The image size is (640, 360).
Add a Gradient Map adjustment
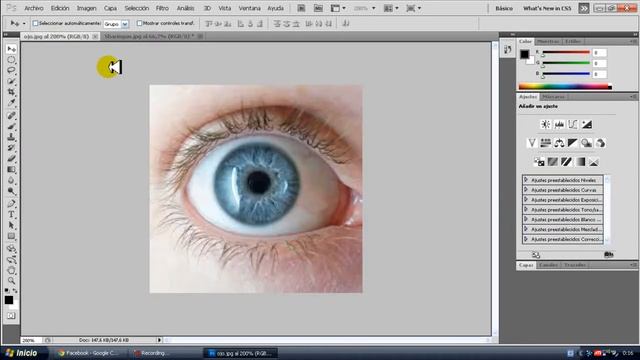click(580, 162)
